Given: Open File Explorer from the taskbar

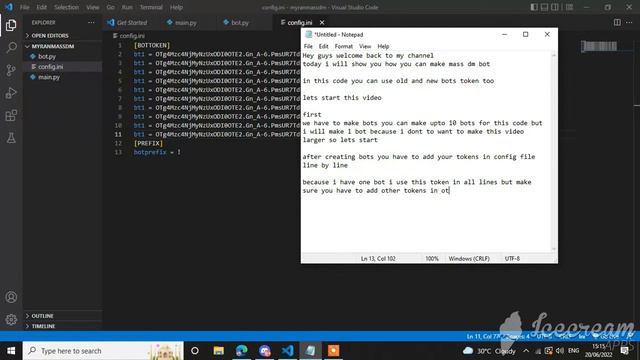Looking at the screenshot, I should click(x=219, y=351).
